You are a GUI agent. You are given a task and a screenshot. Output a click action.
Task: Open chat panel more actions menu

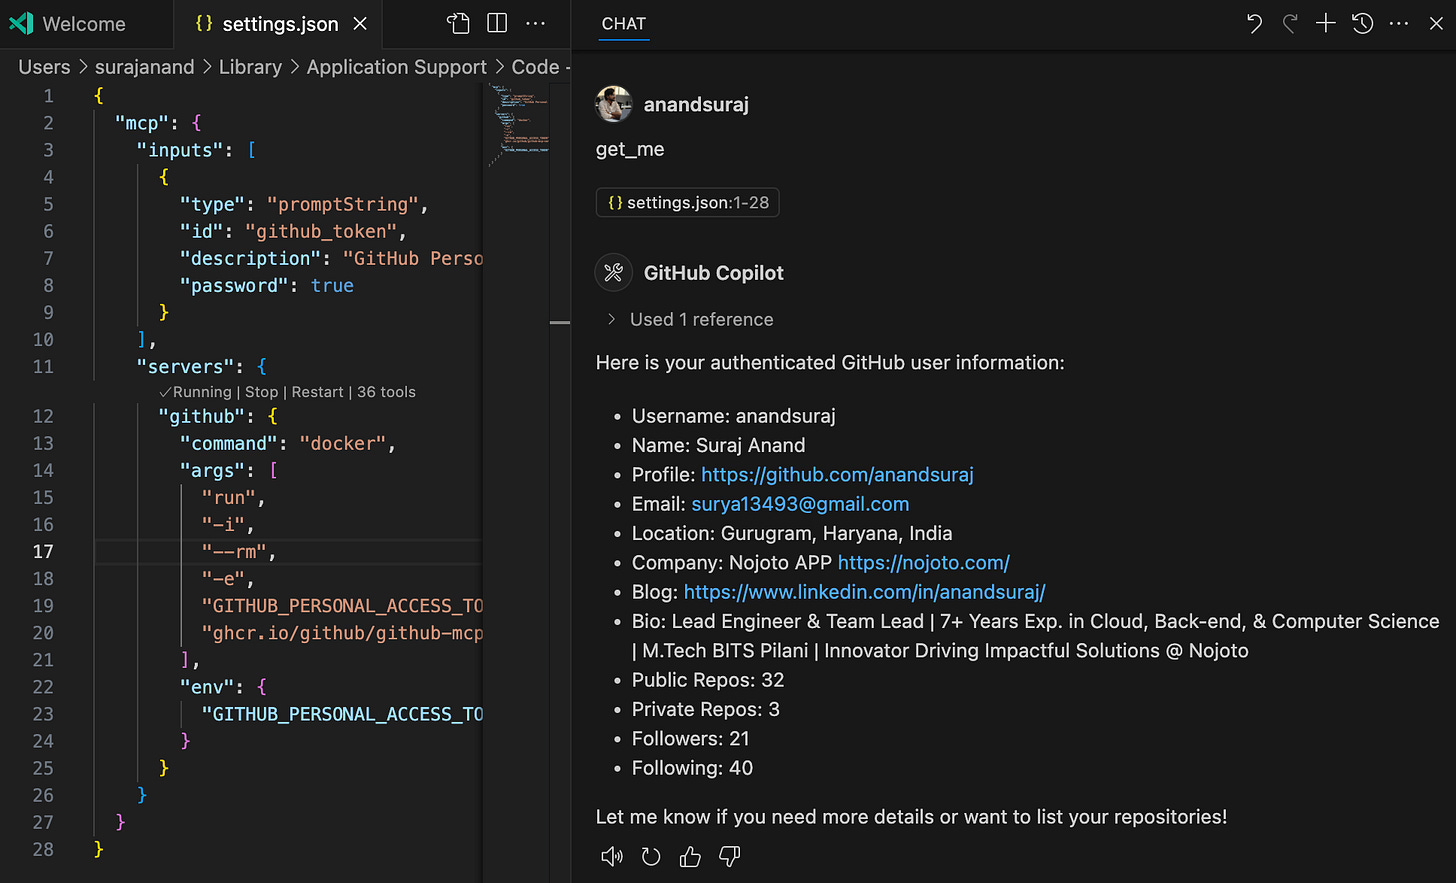point(1399,23)
